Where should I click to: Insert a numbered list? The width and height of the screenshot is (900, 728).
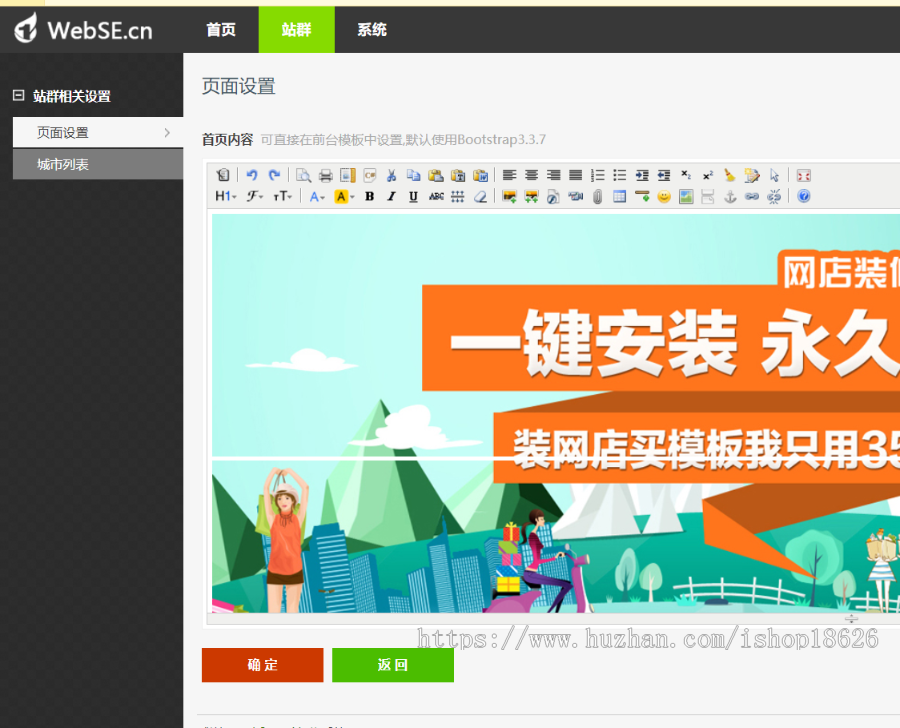(x=598, y=175)
